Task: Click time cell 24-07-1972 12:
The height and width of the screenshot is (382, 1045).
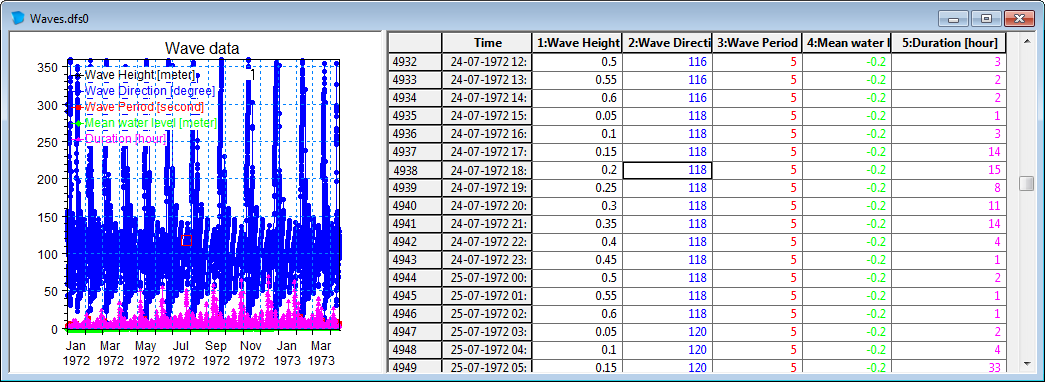Action: click(487, 62)
